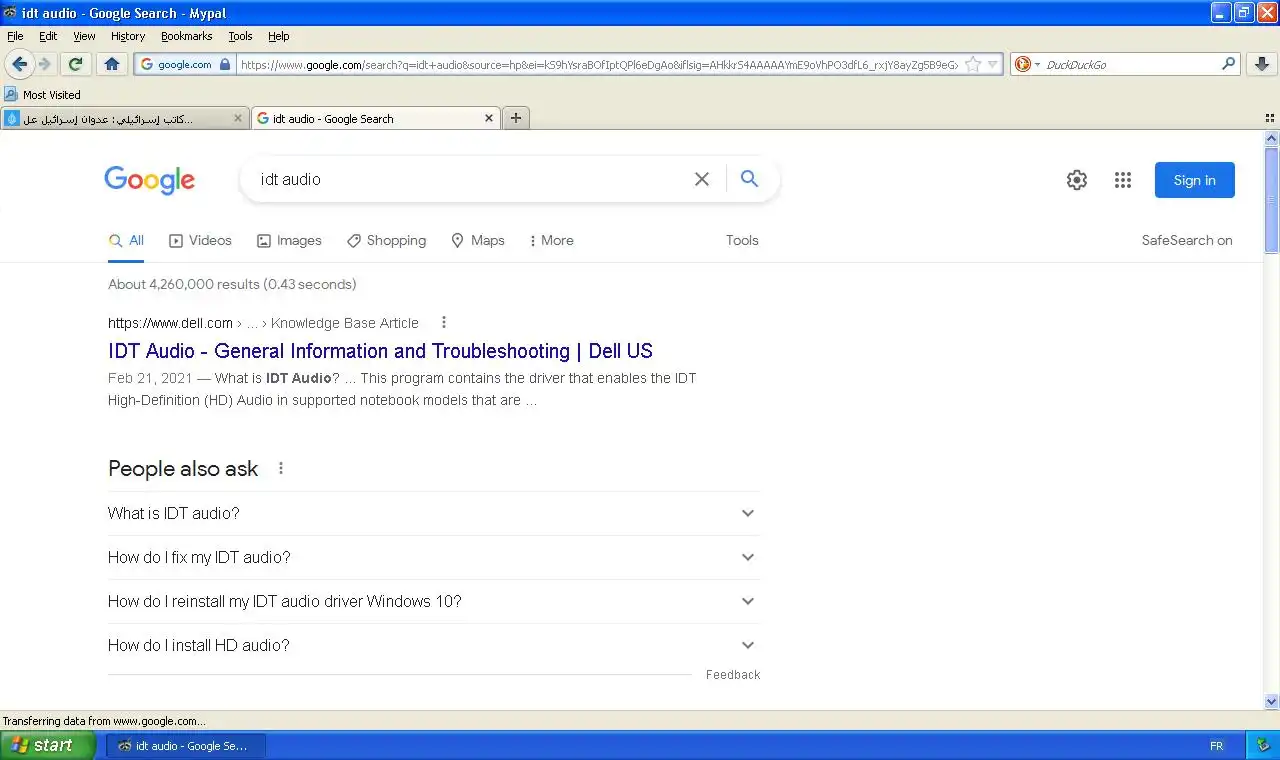Screen dimensions: 1280x760
Task: Open the IDT Audio Dell US result
Action: [380, 351]
